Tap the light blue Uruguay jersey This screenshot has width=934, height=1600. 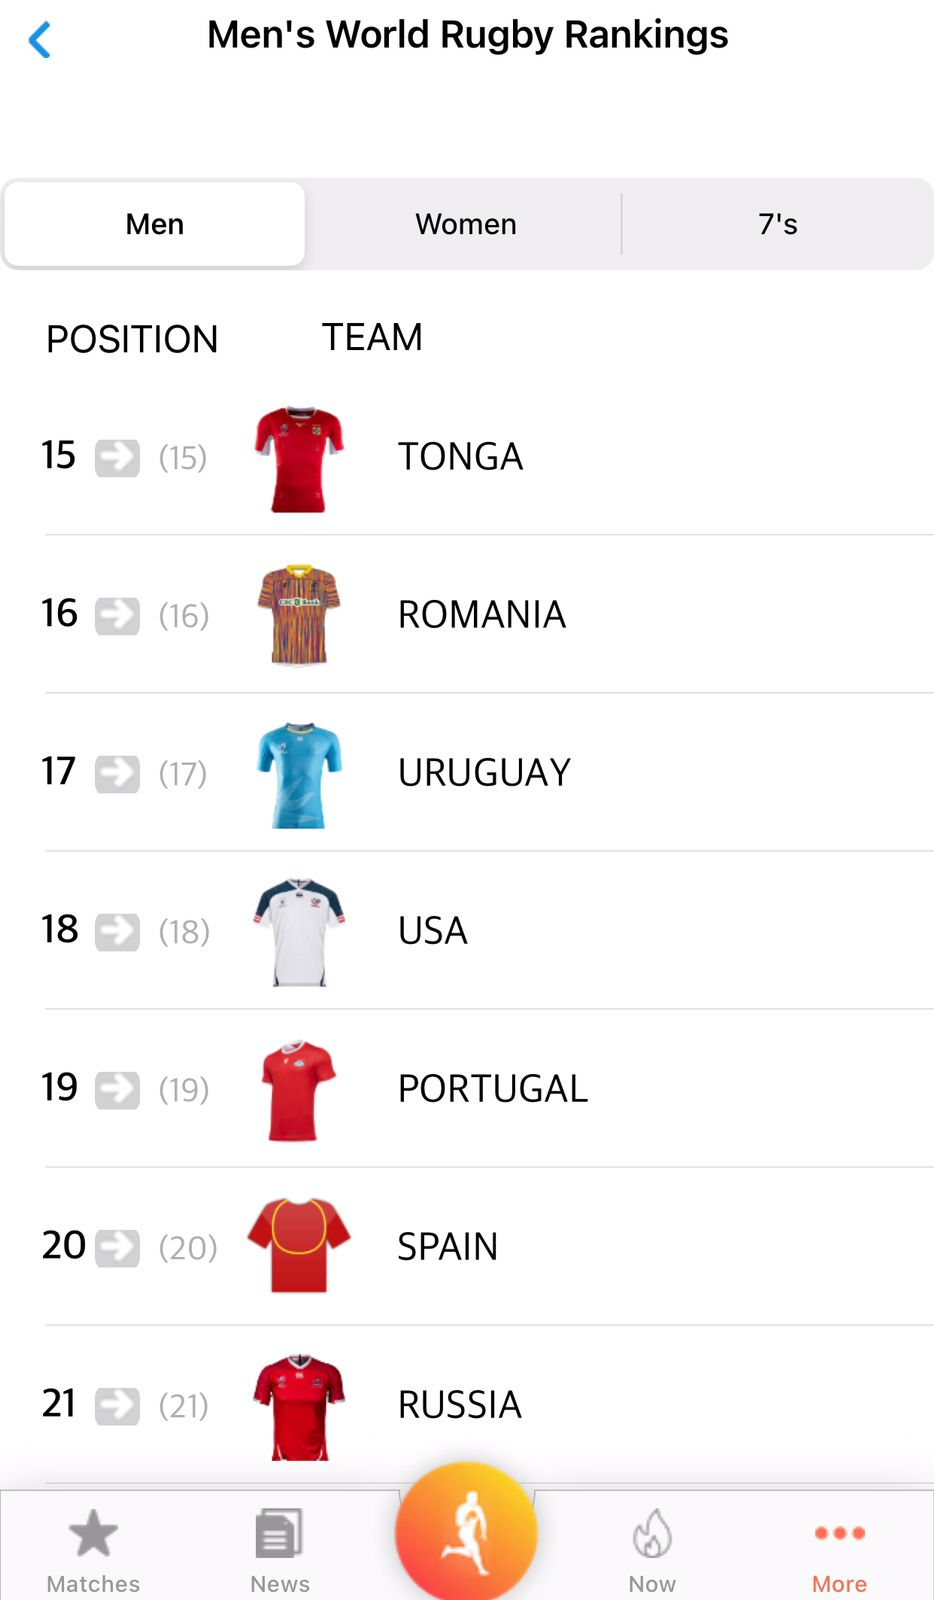(299, 774)
